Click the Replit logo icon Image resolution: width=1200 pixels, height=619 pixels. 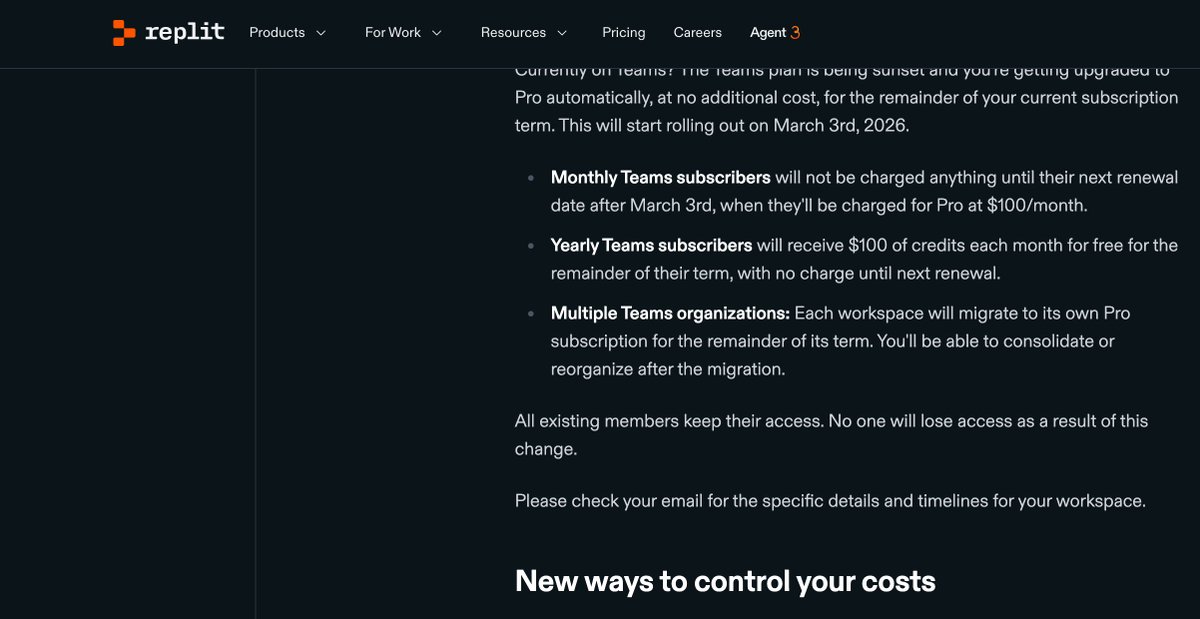pos(124,33)
